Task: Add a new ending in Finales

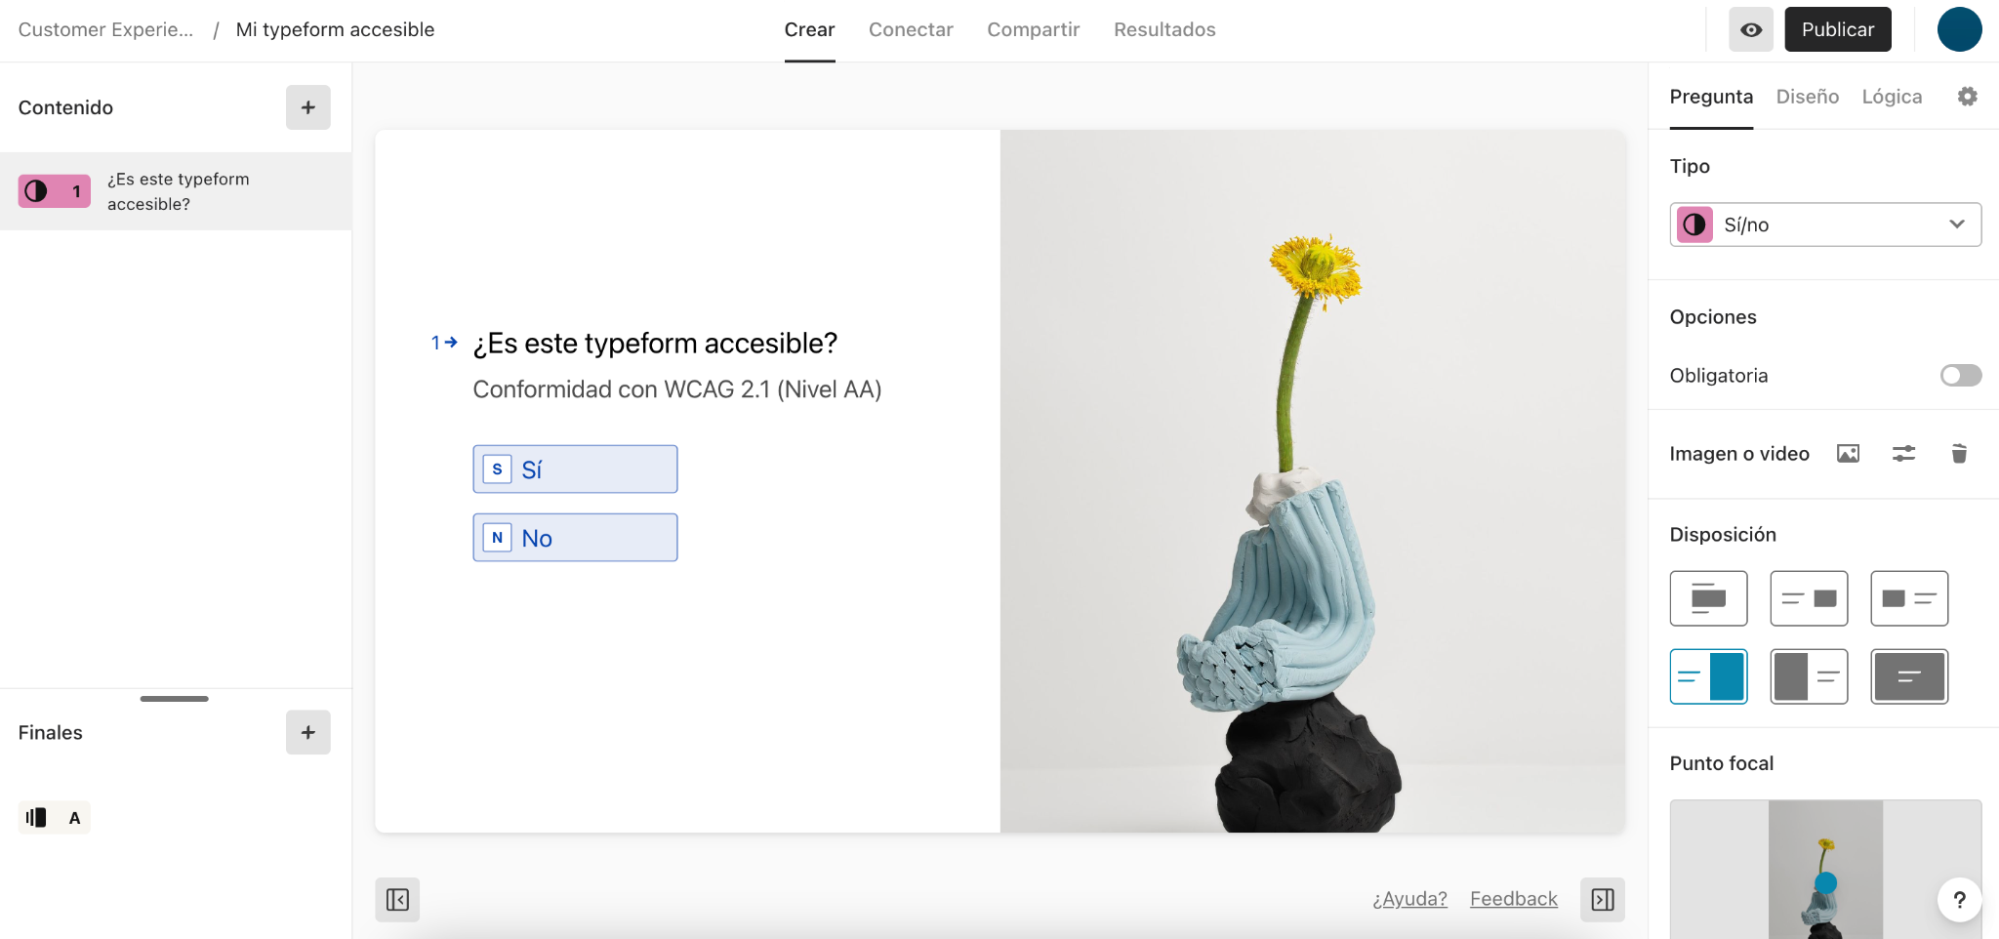Action: click(x=308, y=732)
